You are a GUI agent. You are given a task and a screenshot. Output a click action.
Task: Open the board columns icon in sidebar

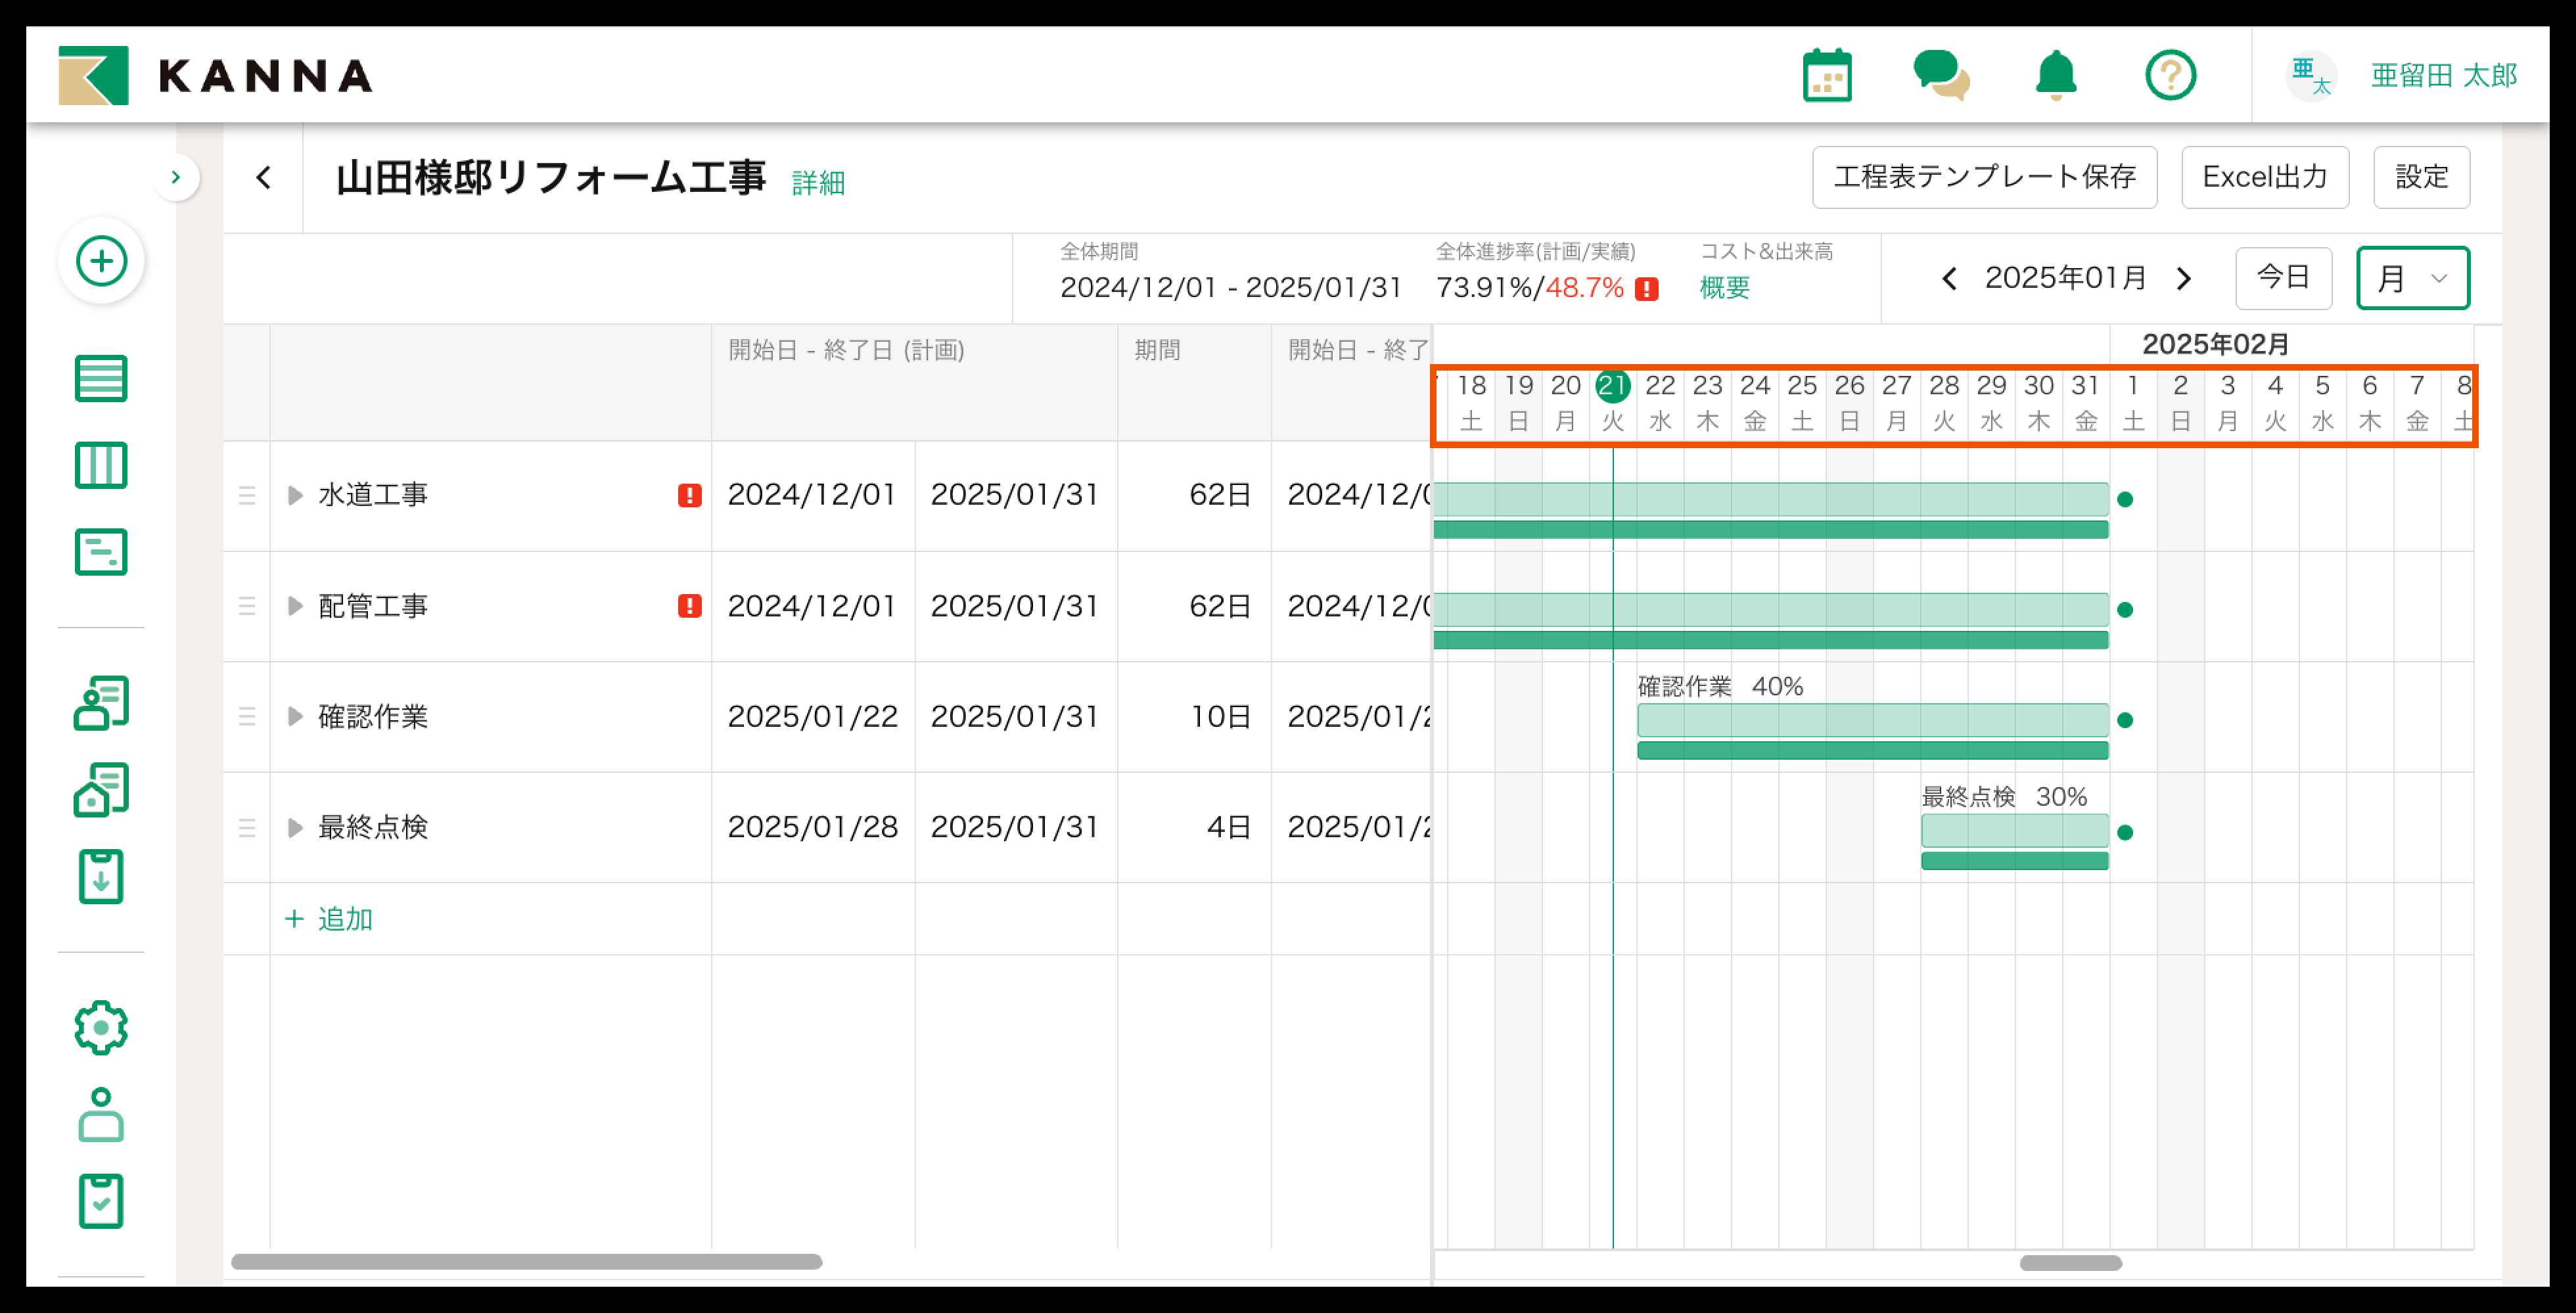click(x=101, y=465)
